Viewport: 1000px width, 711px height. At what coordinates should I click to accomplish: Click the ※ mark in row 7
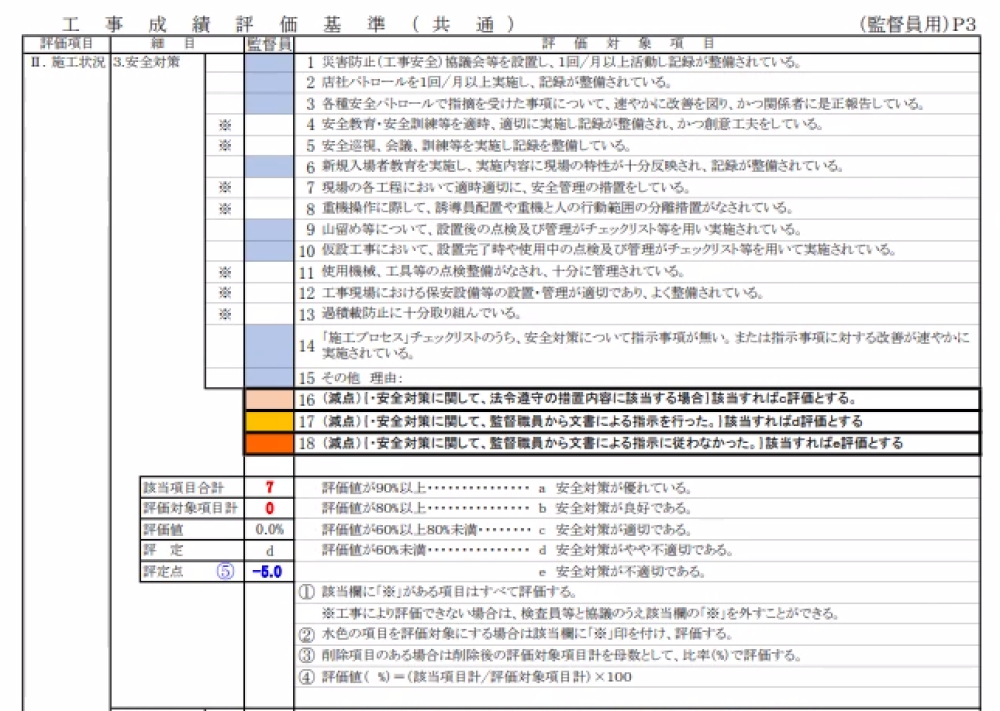pyautogui.click(x=224, y=187)
